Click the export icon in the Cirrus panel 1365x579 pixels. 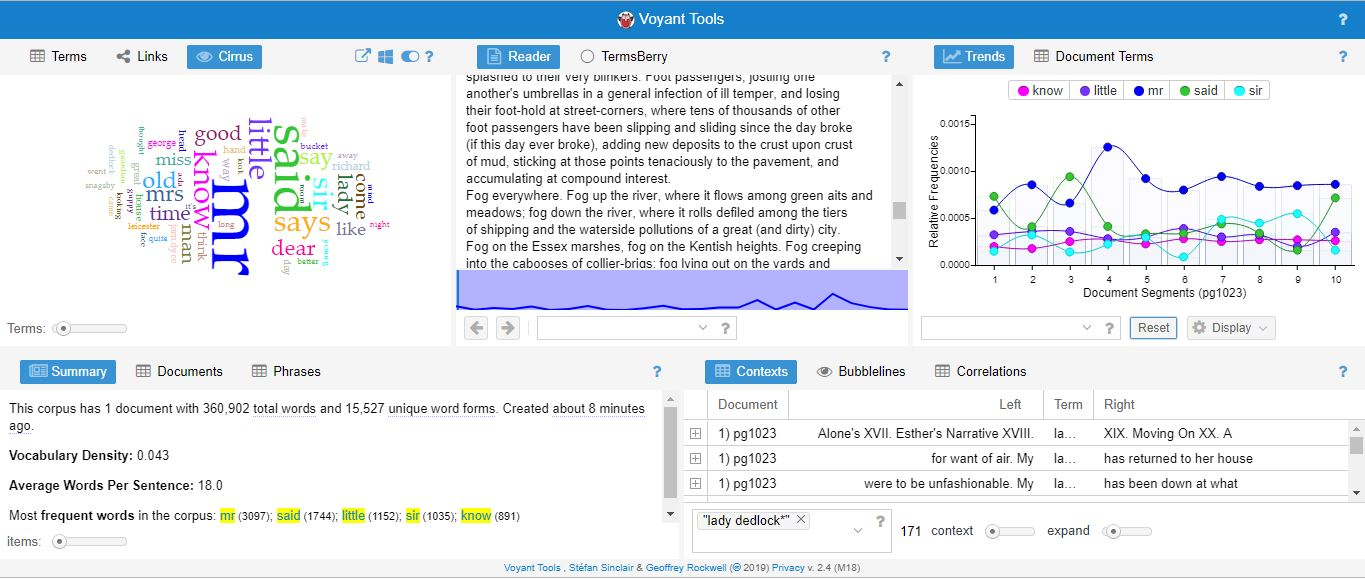pos(363,56)
